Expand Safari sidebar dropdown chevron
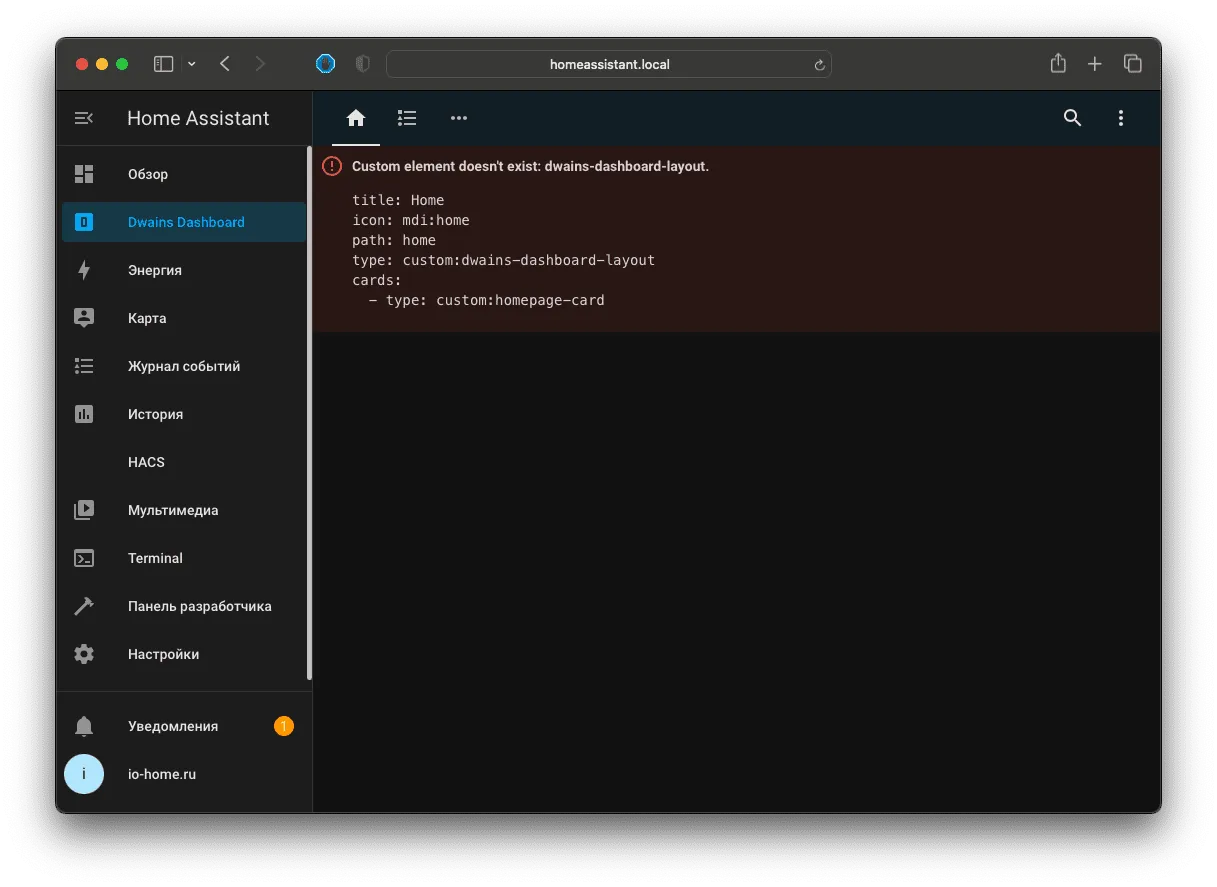 191,64
